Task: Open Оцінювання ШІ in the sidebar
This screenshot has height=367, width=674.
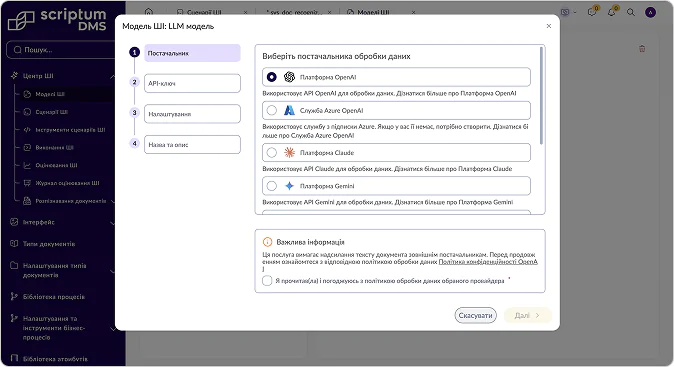Action: [56, 165]
